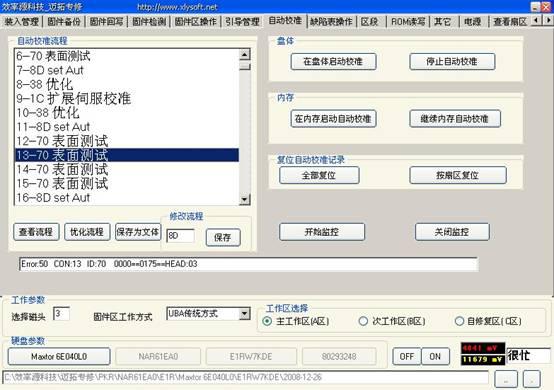Open 固件区工作方式 dropdown
Viewport: 554px width, 390px height.
(x=244, y=314)
